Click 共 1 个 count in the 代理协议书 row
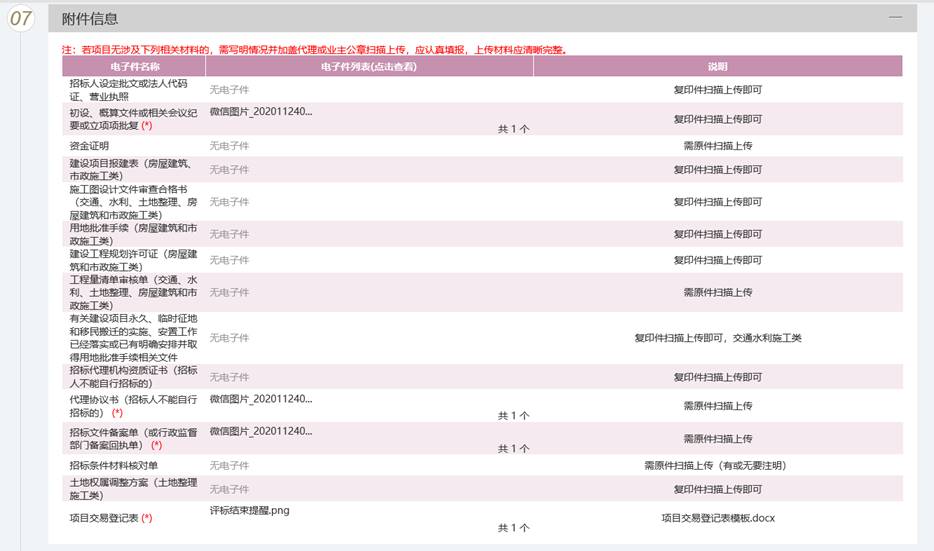Viewport: 934px width, 551px height. click(x=513, y=415)
